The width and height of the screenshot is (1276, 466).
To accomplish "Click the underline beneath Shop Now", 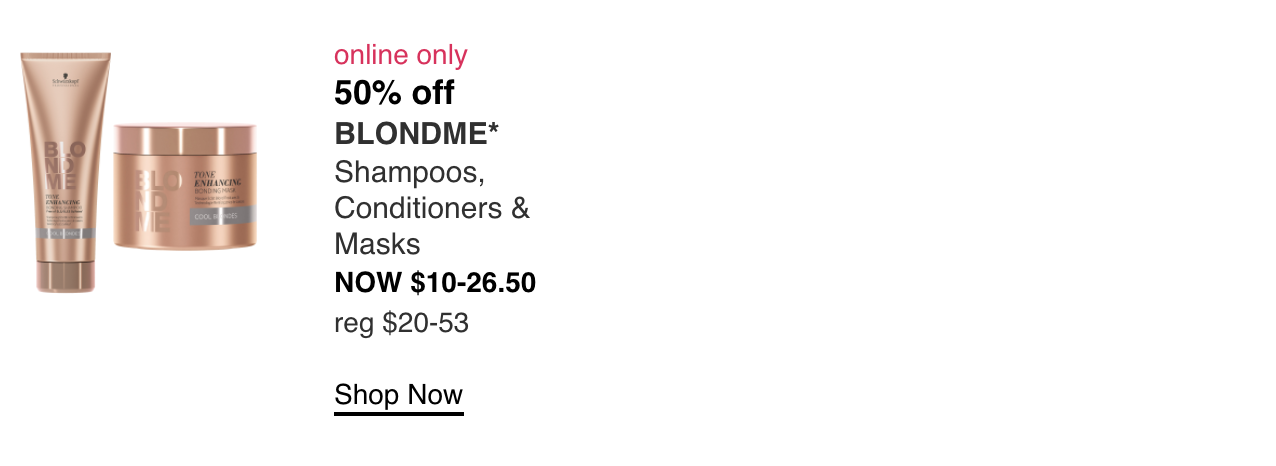I will (399, 412).
